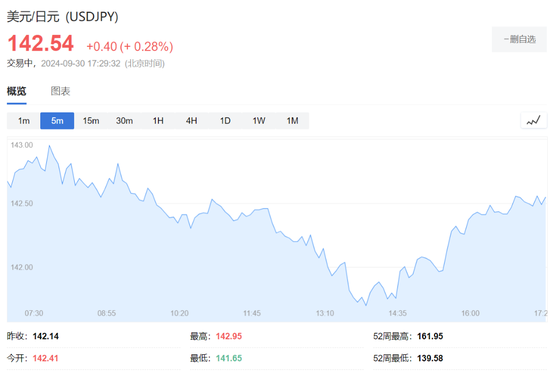
Task: Select the 1H interval
Action: point(158,121)
